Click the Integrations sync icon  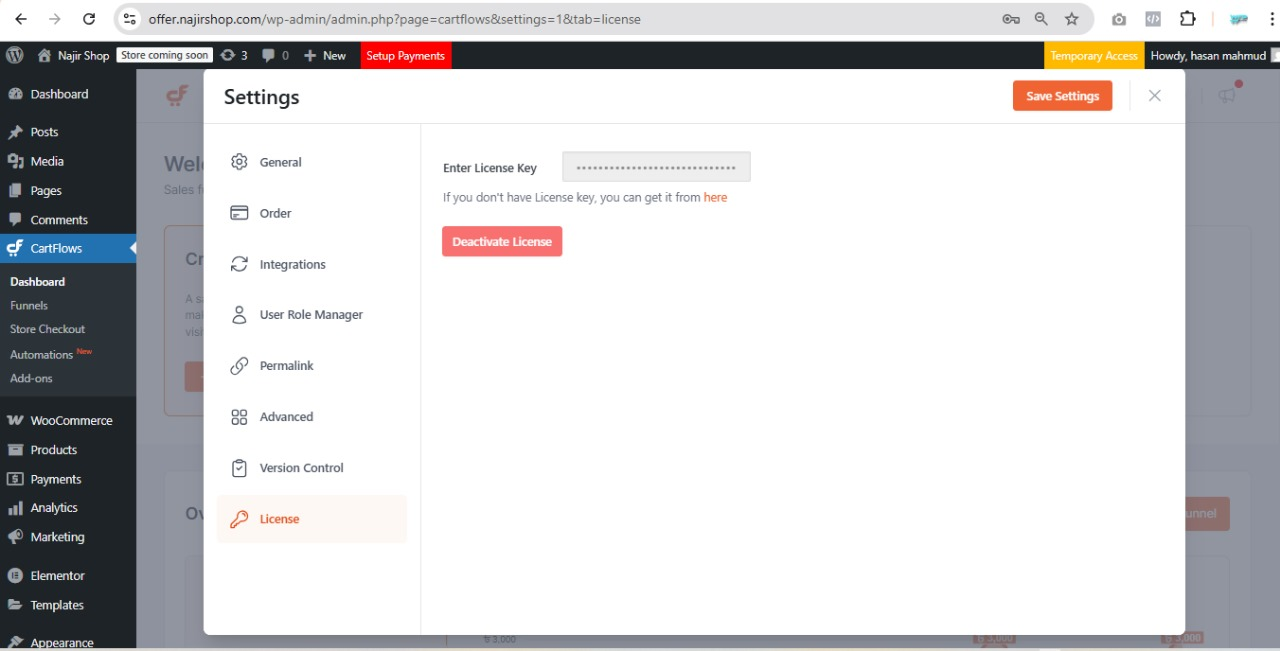coord(239,264)
